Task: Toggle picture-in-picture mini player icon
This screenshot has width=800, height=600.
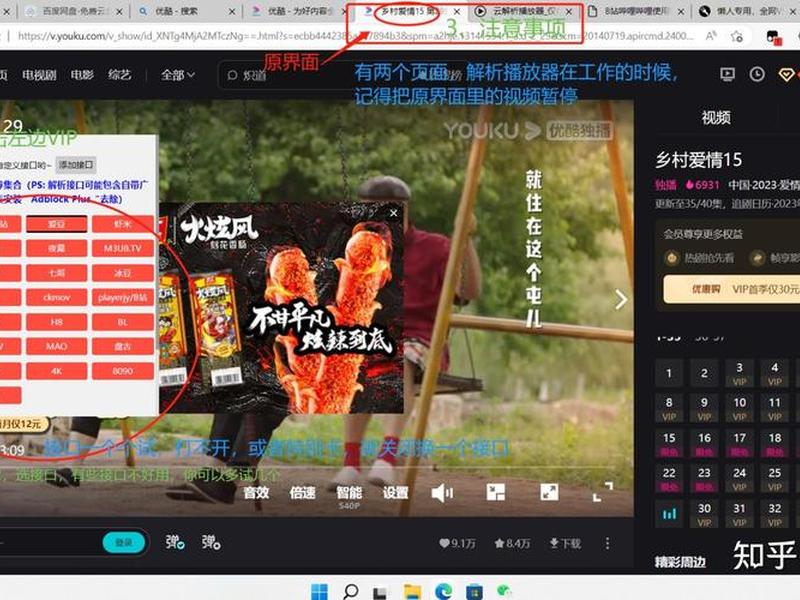Action: coord(495,492)
